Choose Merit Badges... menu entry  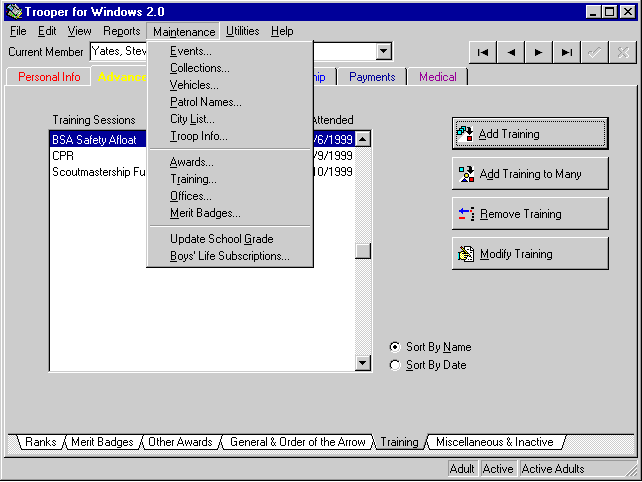coord(230,213)
